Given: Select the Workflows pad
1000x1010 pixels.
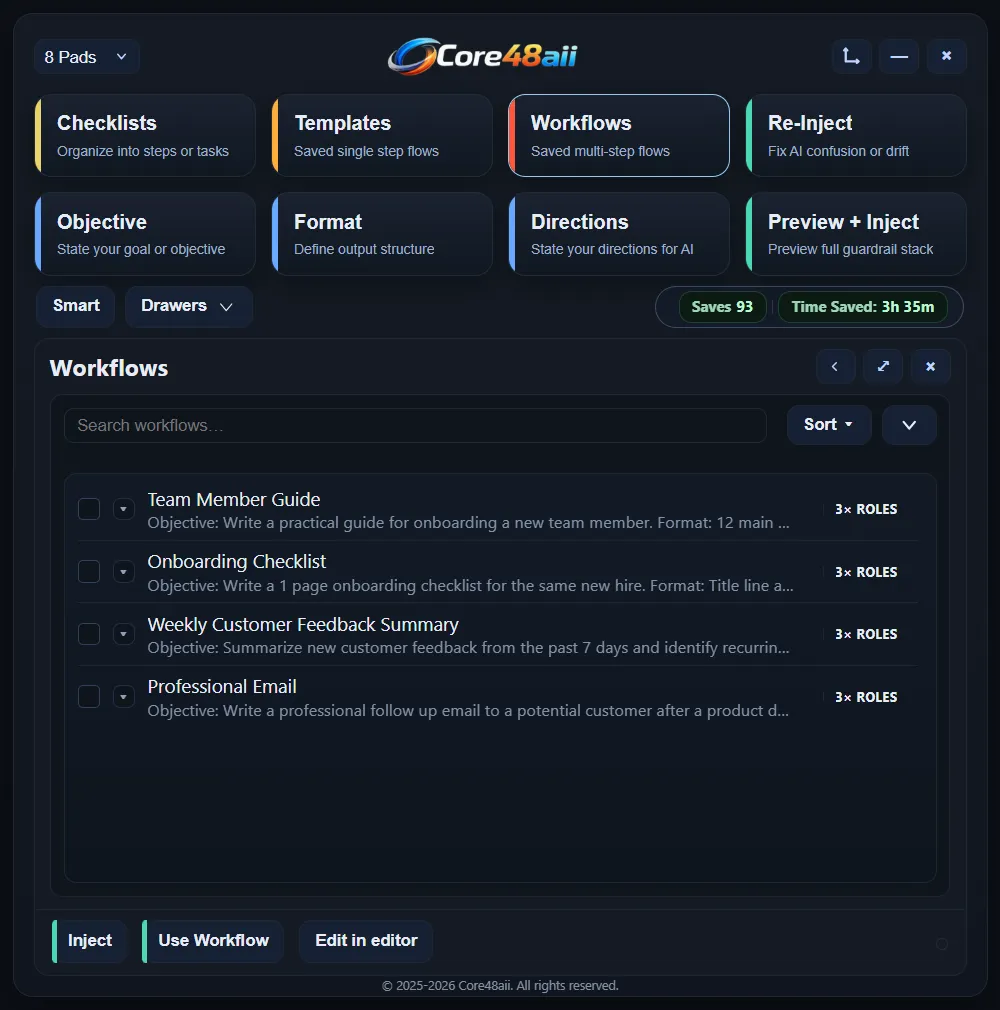Looking at the screenshot, I should [619, 135].
